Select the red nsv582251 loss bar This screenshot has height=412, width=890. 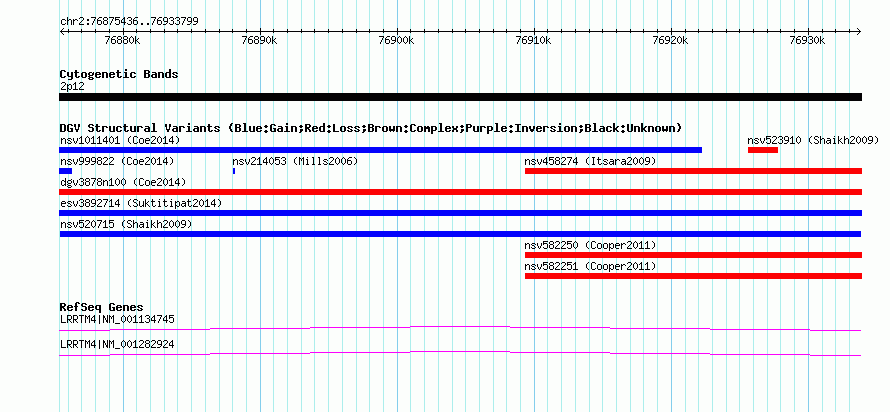694,276
